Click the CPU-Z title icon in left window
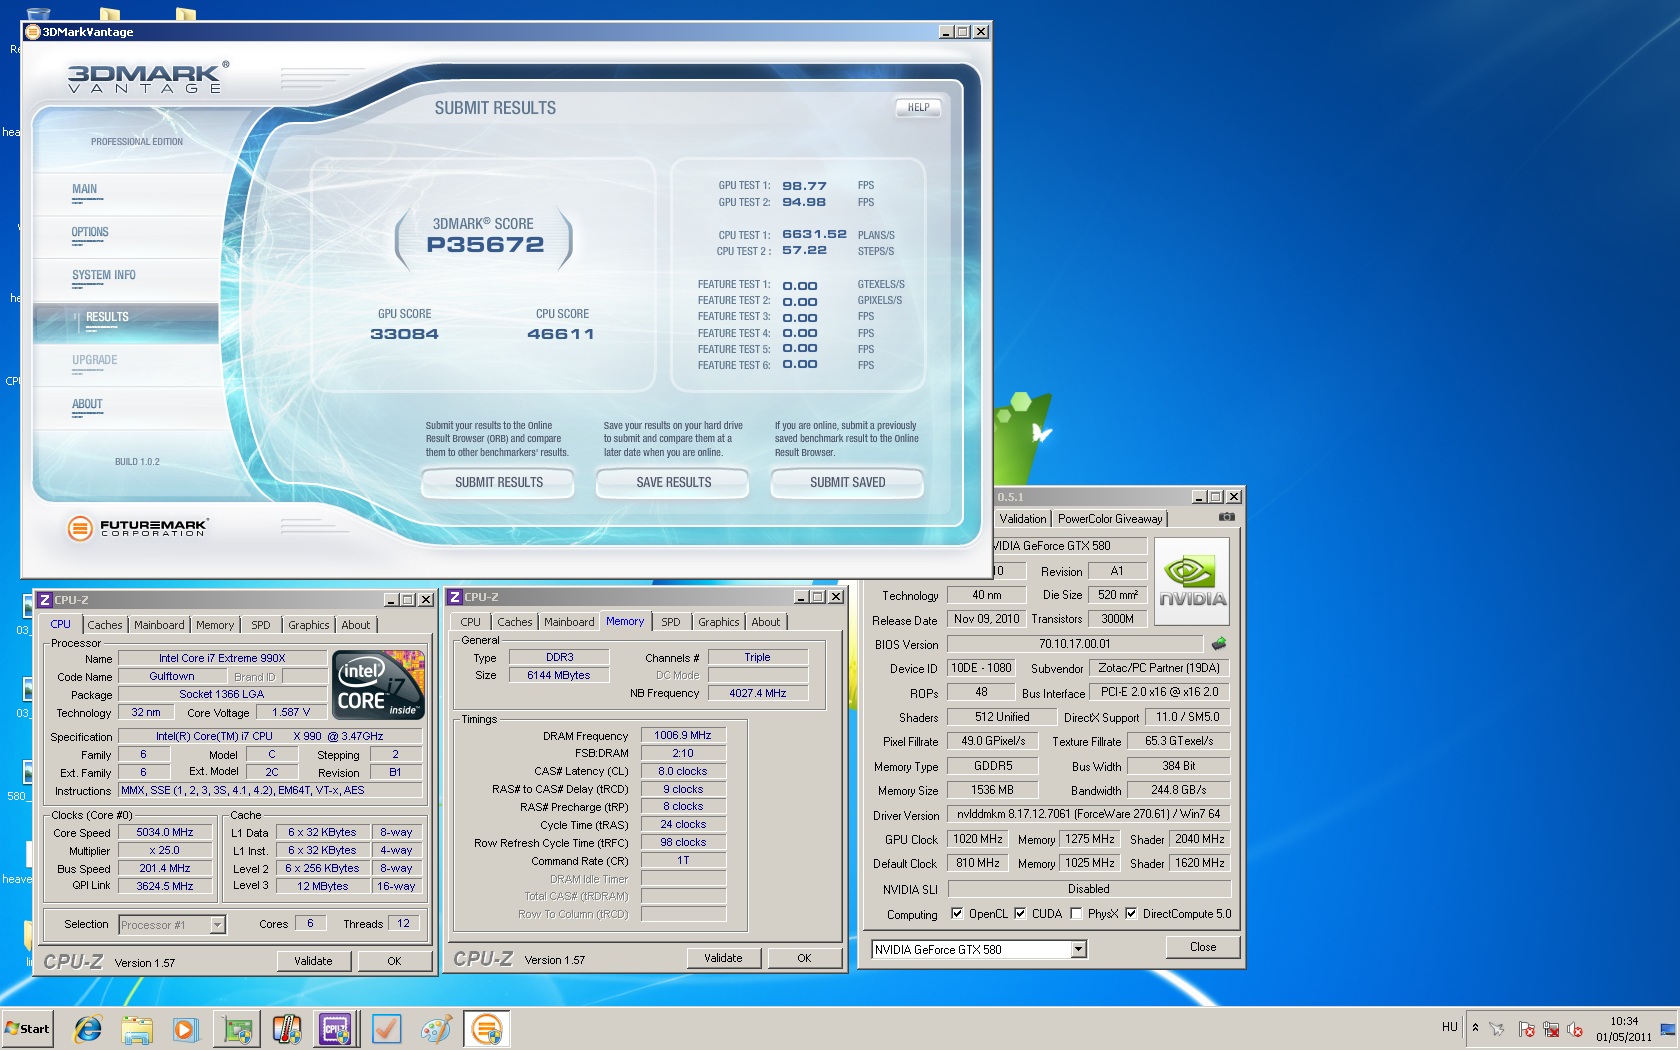Screen dimensions: 1680x1050 [44, 600]
